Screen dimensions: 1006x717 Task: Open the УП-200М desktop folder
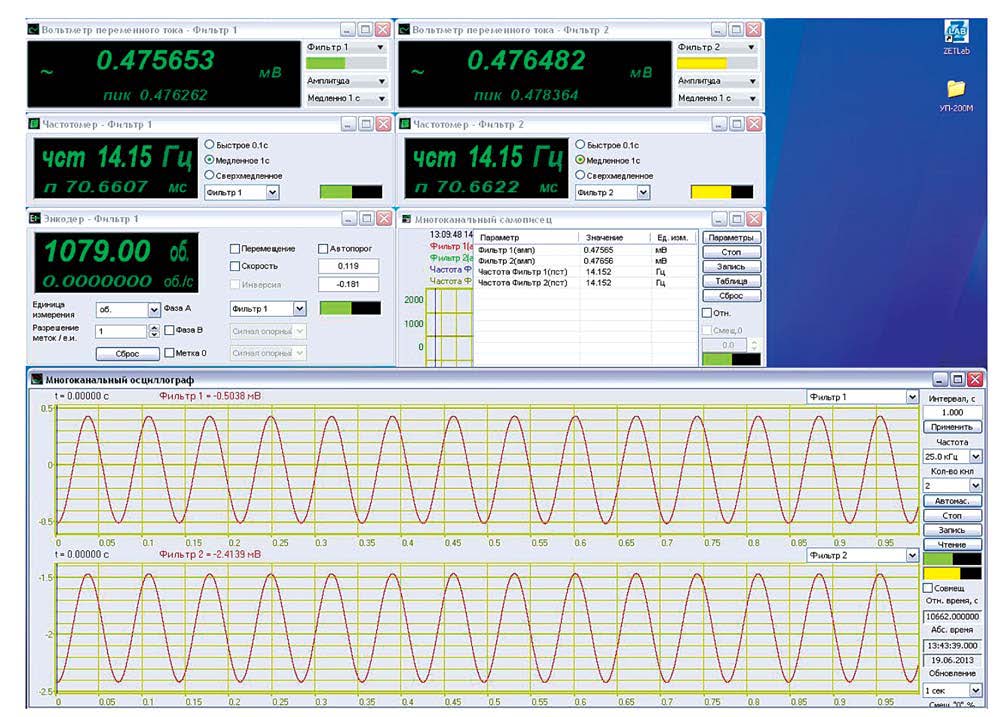(x=956, y=95)
